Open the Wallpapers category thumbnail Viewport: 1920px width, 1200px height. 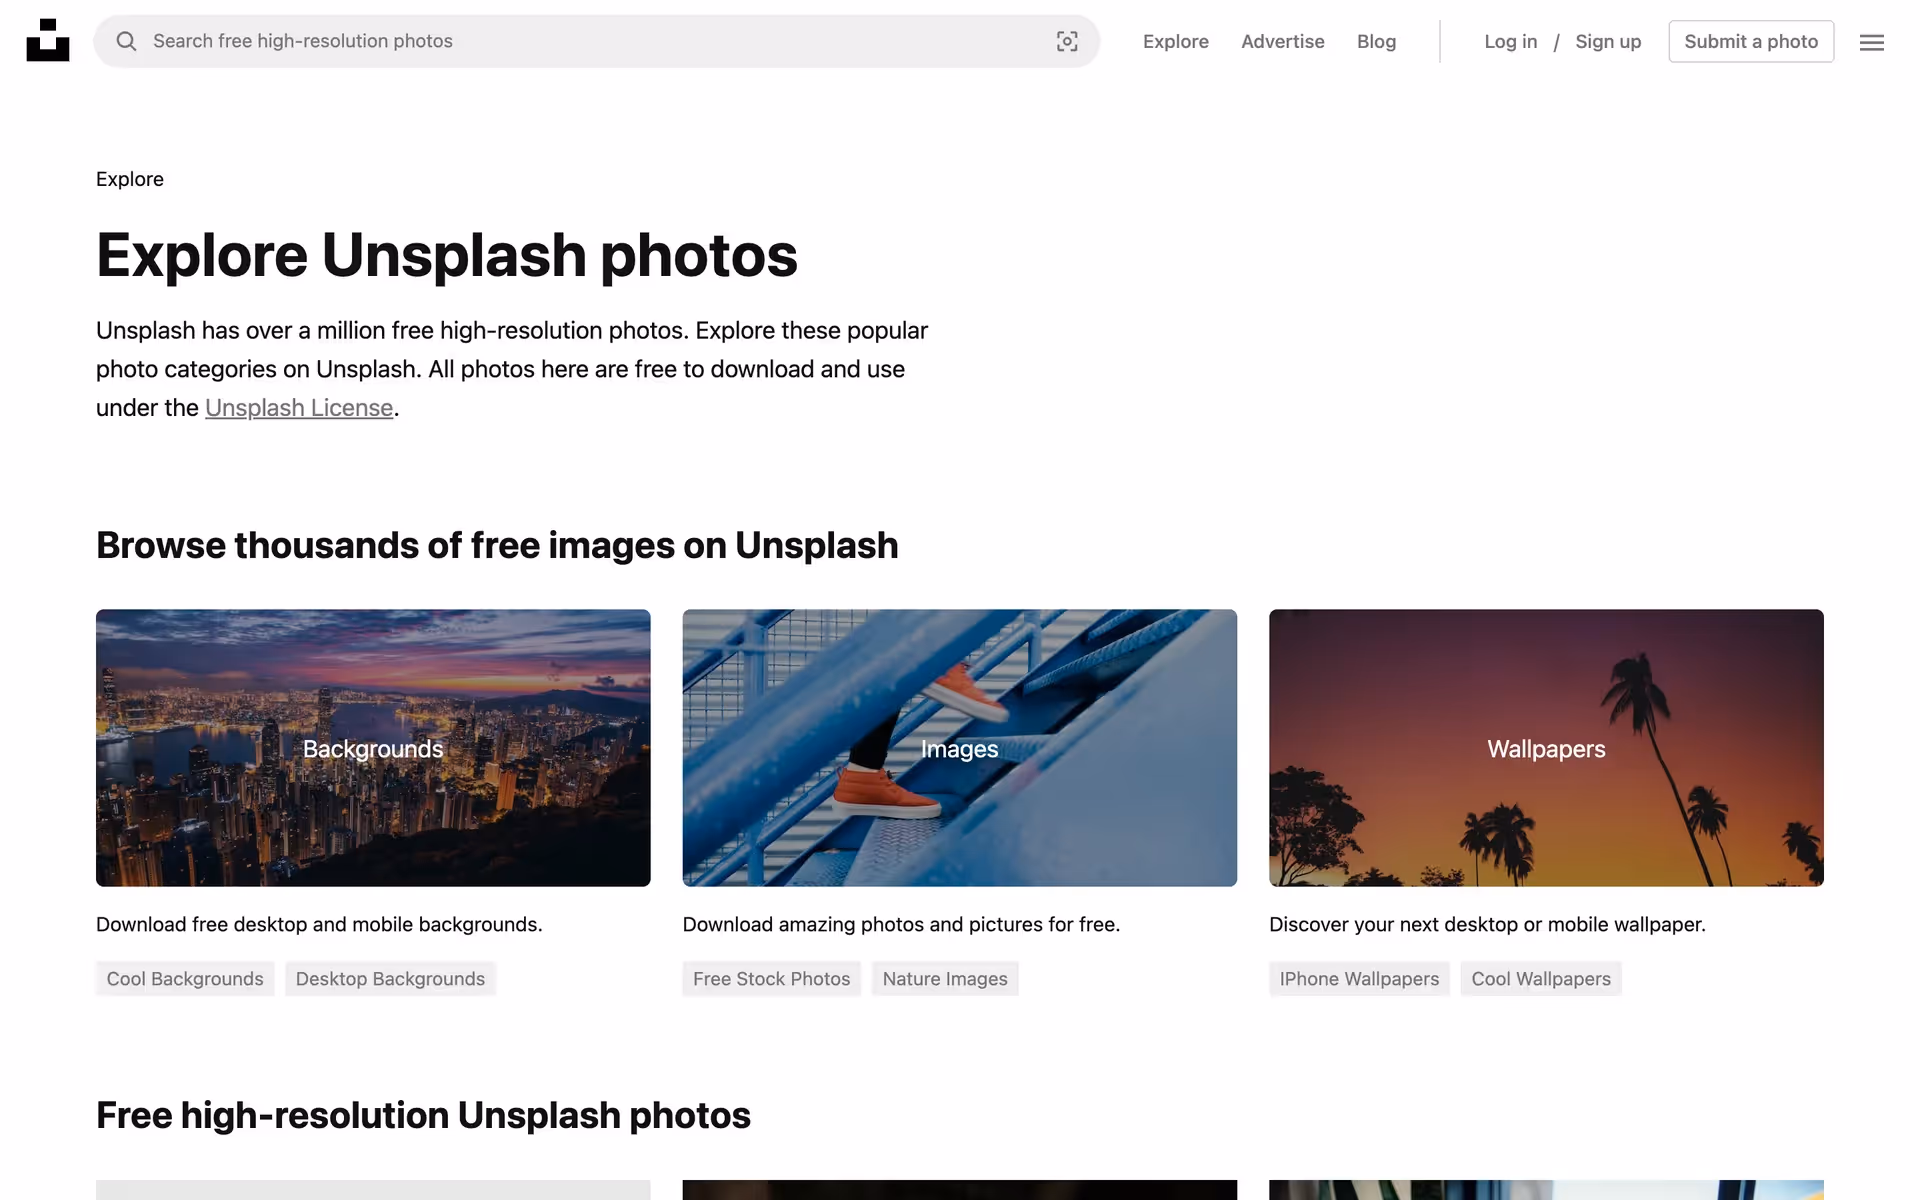(x=1546, y=747)
